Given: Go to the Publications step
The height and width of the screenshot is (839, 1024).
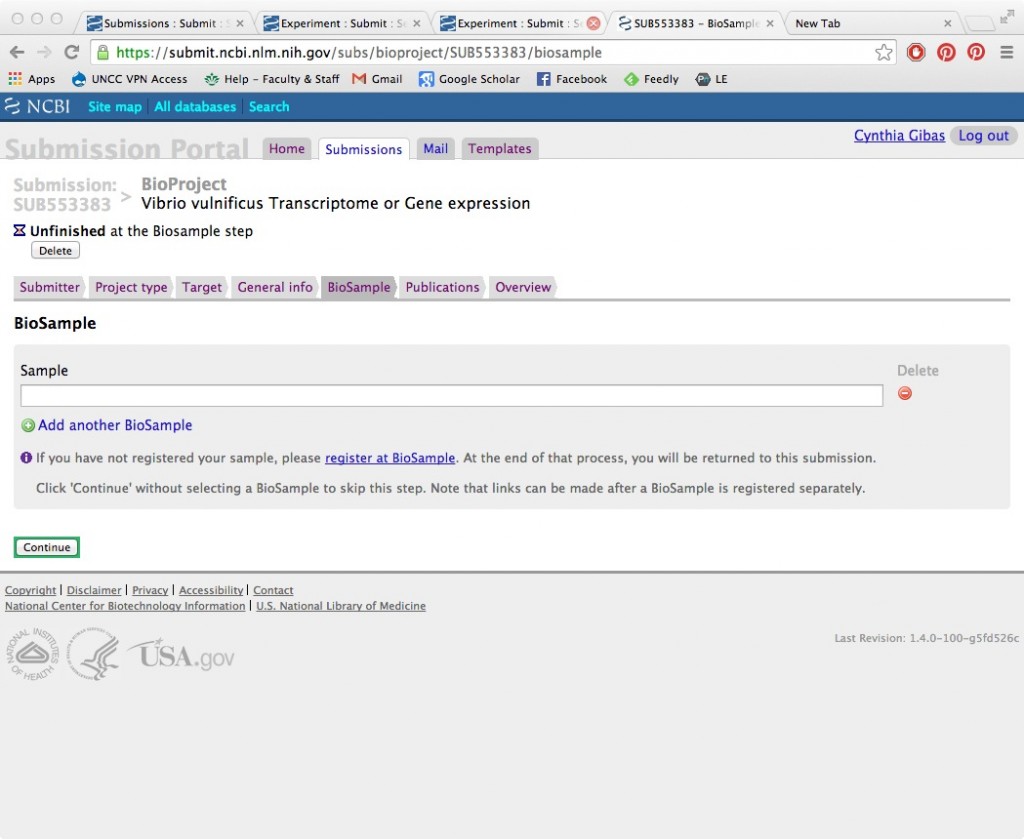Looking at the screenshot, I should [x=442, y=287].
